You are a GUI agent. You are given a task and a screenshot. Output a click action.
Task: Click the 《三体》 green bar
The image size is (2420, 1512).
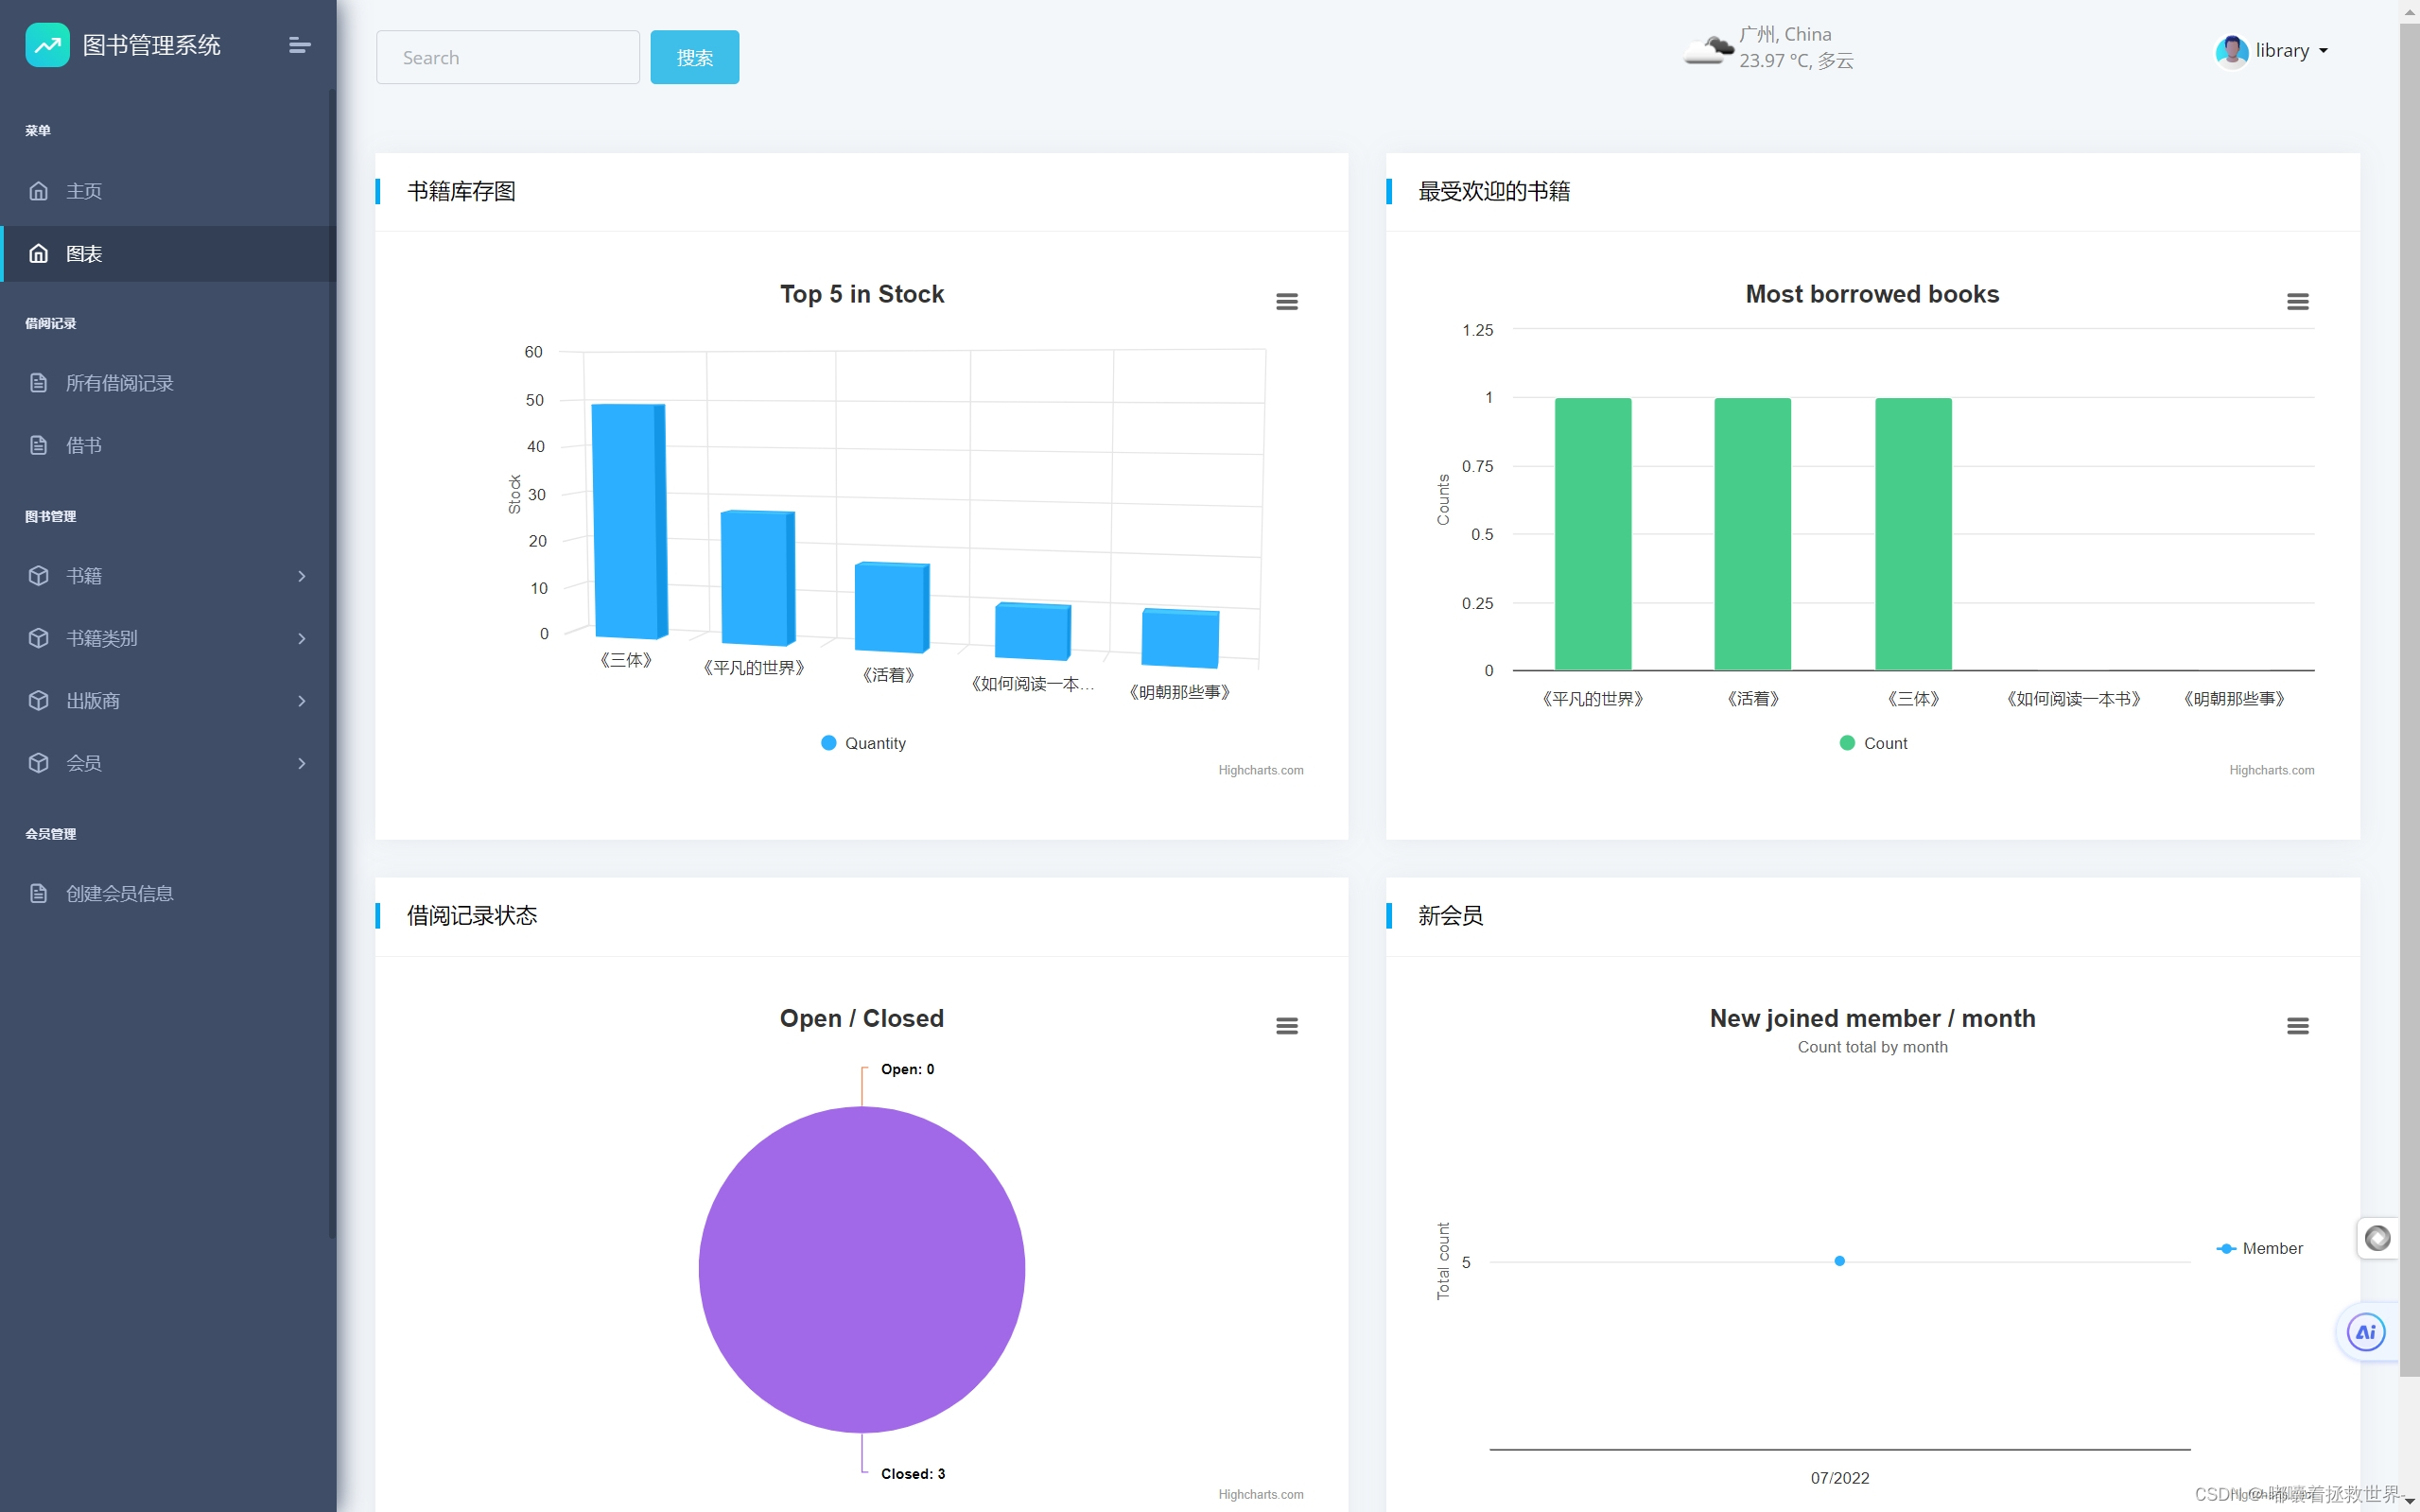coord(1913,534)
